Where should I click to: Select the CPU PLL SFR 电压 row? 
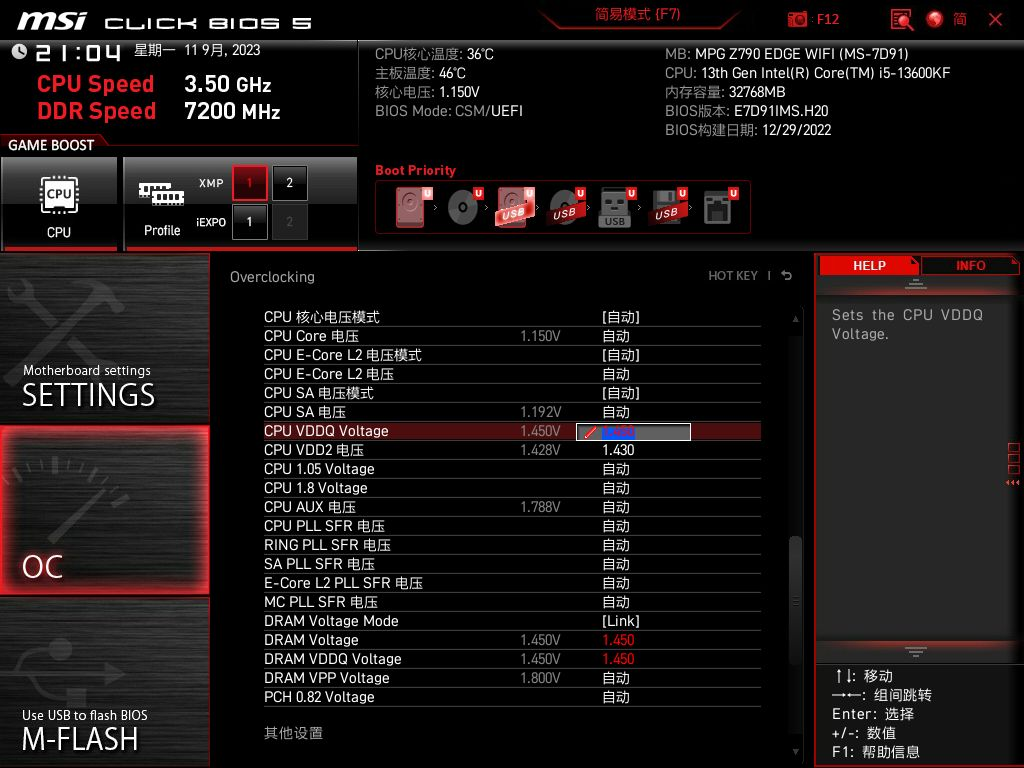click(x=512, y=526)
